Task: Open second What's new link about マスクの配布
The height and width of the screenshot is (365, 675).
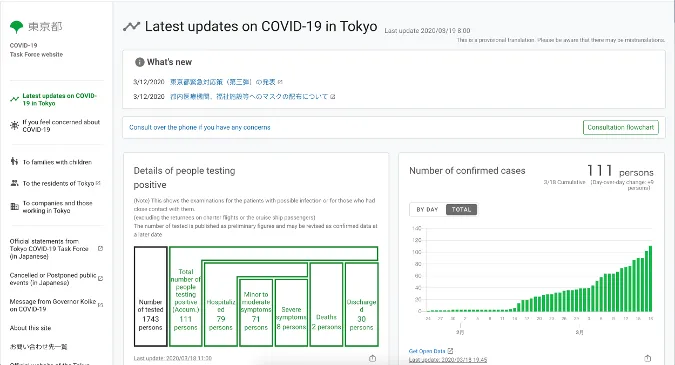Action: coord(249,97)
